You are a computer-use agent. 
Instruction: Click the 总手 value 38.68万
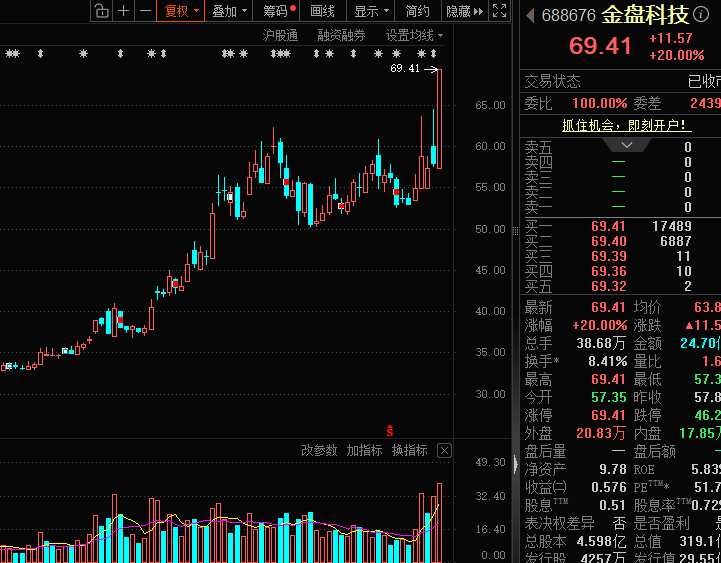coord(601,343)
